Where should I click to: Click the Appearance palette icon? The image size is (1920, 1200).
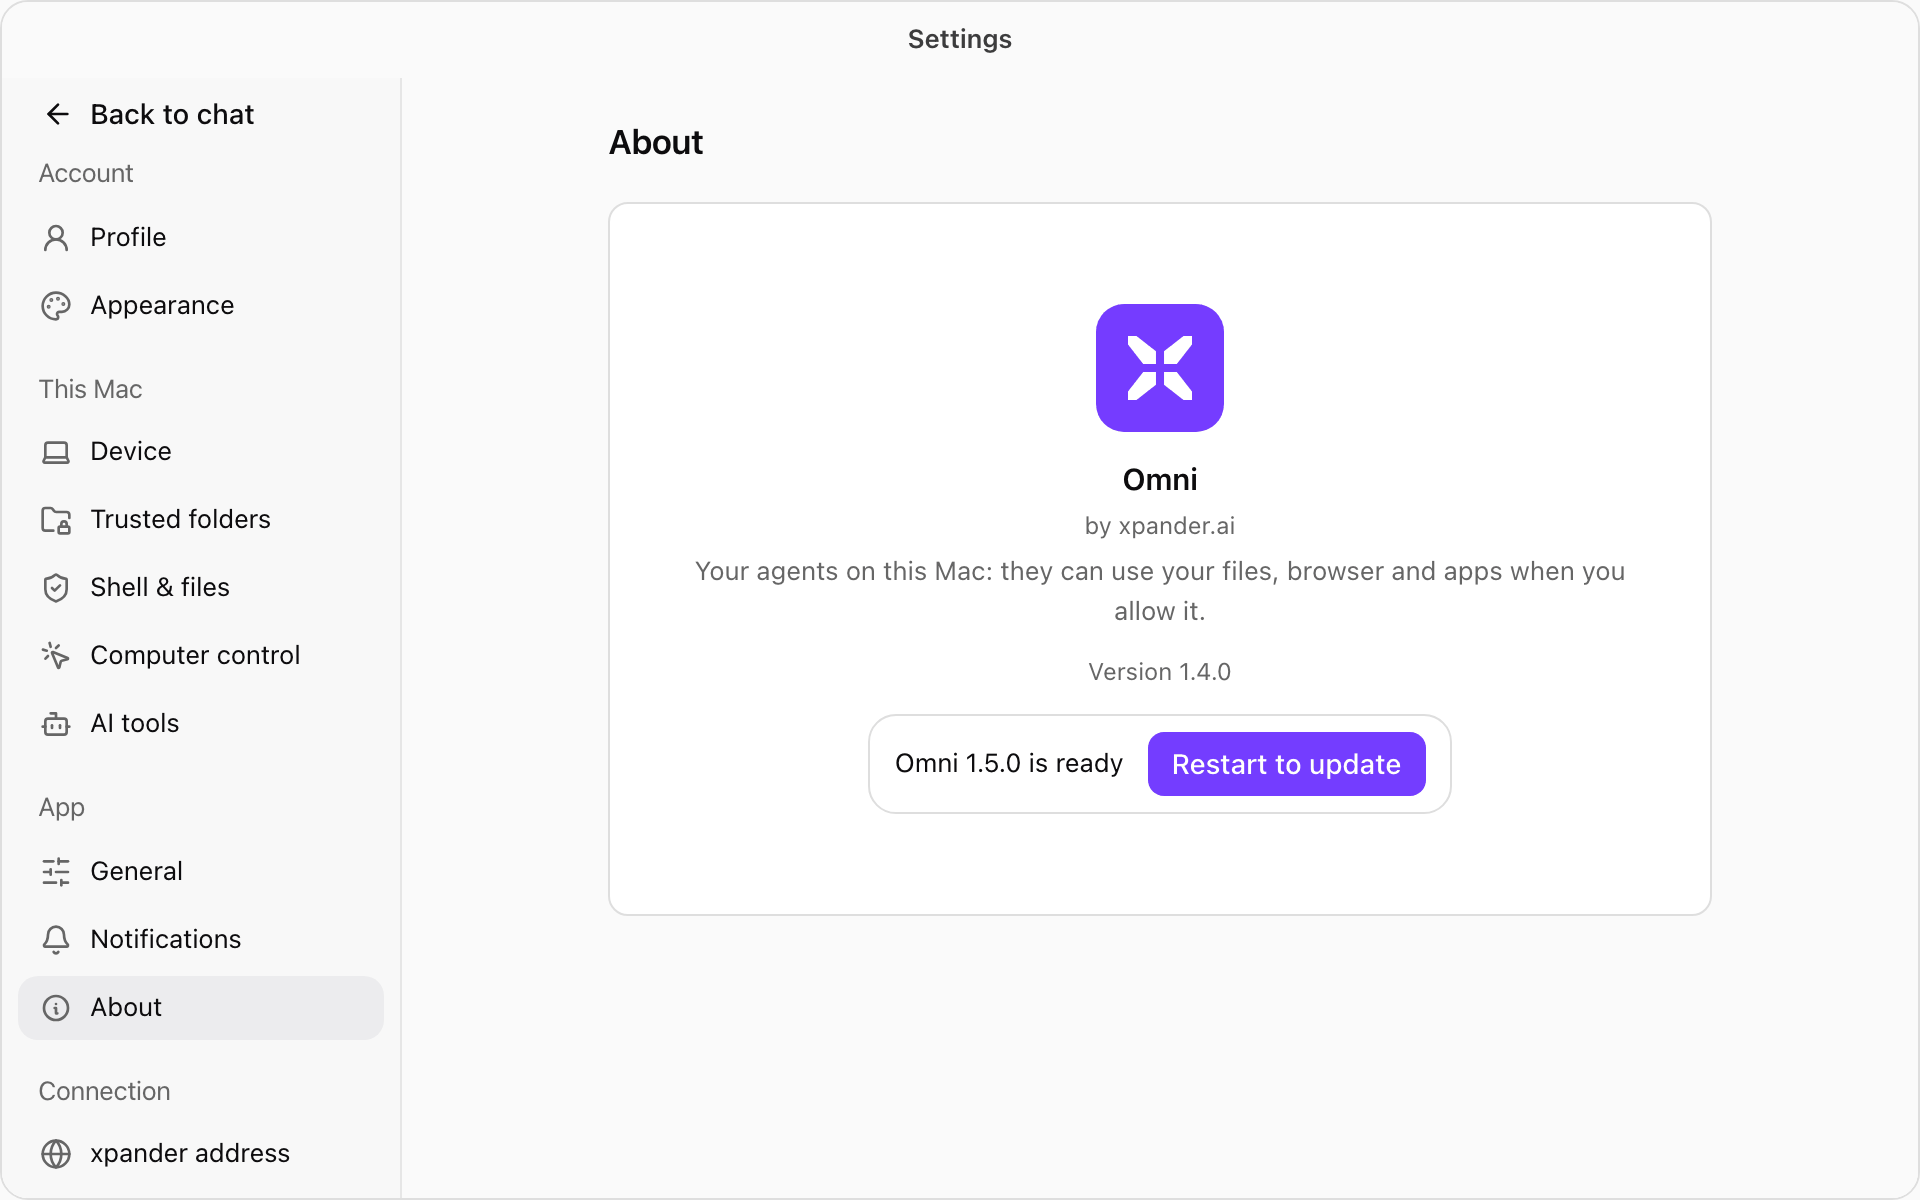coord(56,306)
